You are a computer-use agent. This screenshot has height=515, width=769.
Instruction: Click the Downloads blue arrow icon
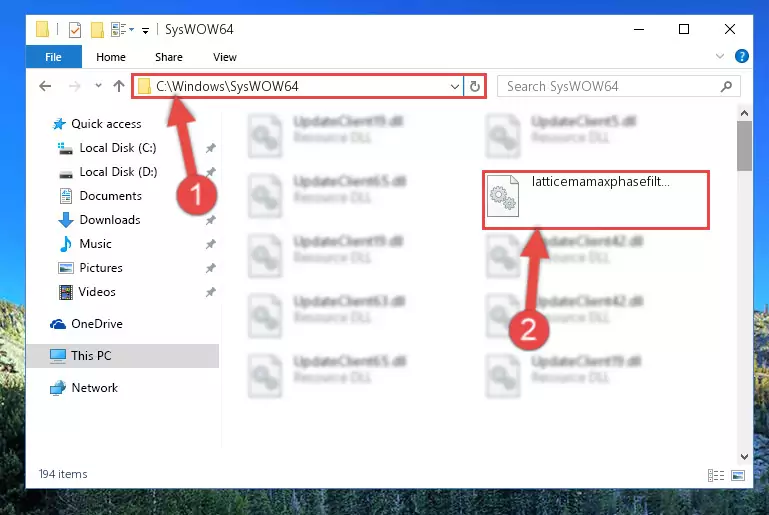pyautogui.click(x=66, y=220)
